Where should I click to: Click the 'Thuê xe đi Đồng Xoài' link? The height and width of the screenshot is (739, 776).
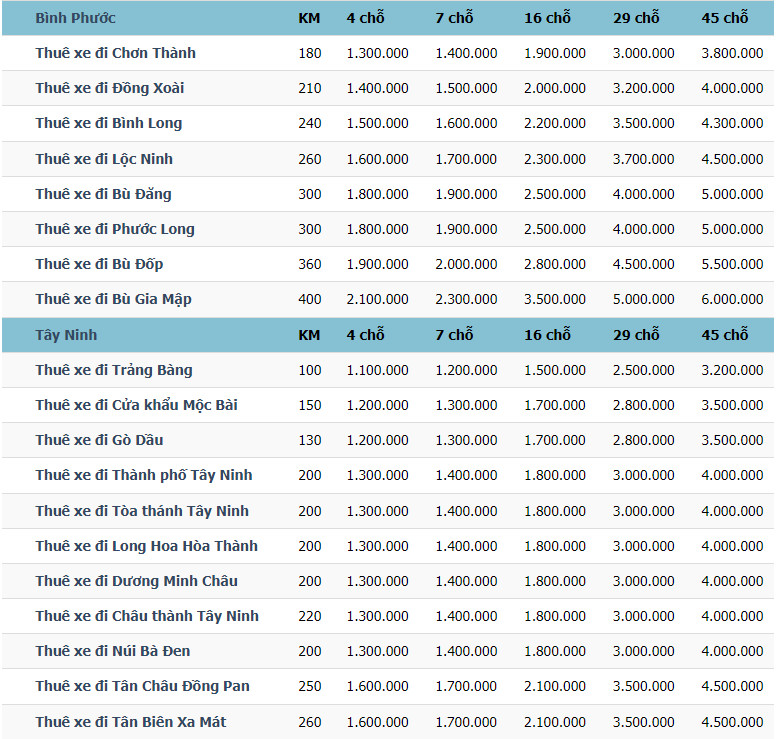pyautogui.click(x=109, y=88)
